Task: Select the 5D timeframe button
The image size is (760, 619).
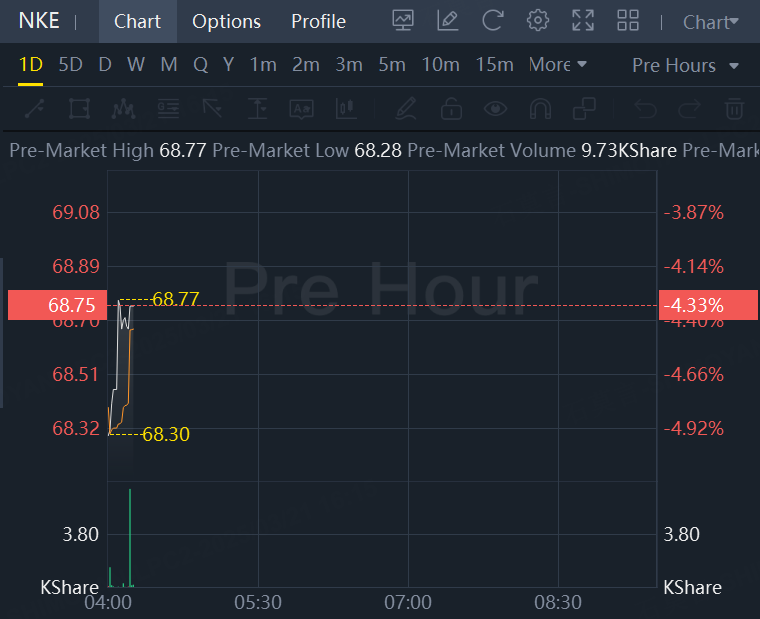Action: click(x=70, y=65)
